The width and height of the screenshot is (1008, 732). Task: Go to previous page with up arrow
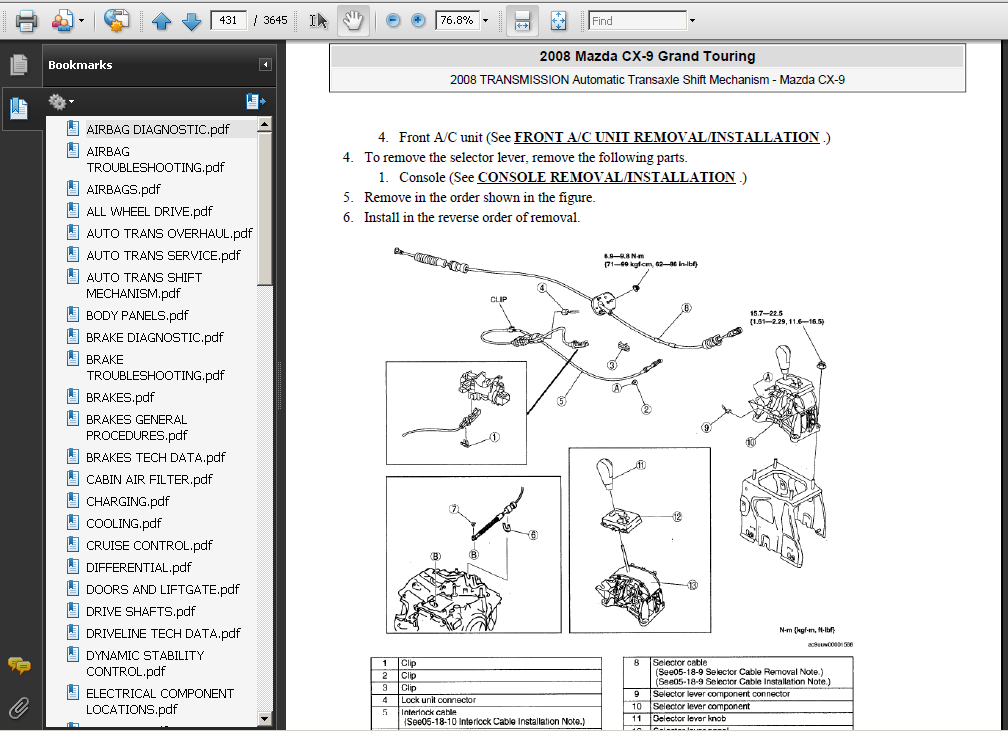[x=161, y=21]
